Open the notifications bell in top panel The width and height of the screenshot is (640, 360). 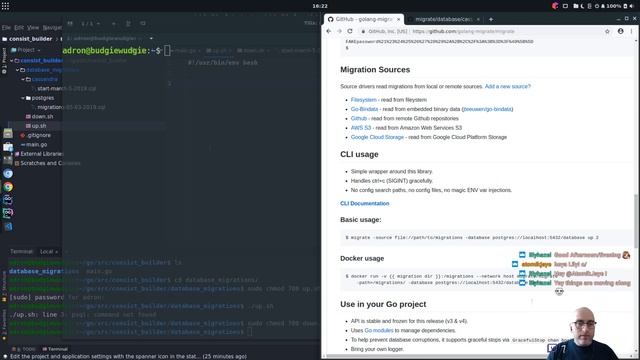coord(603,6)
